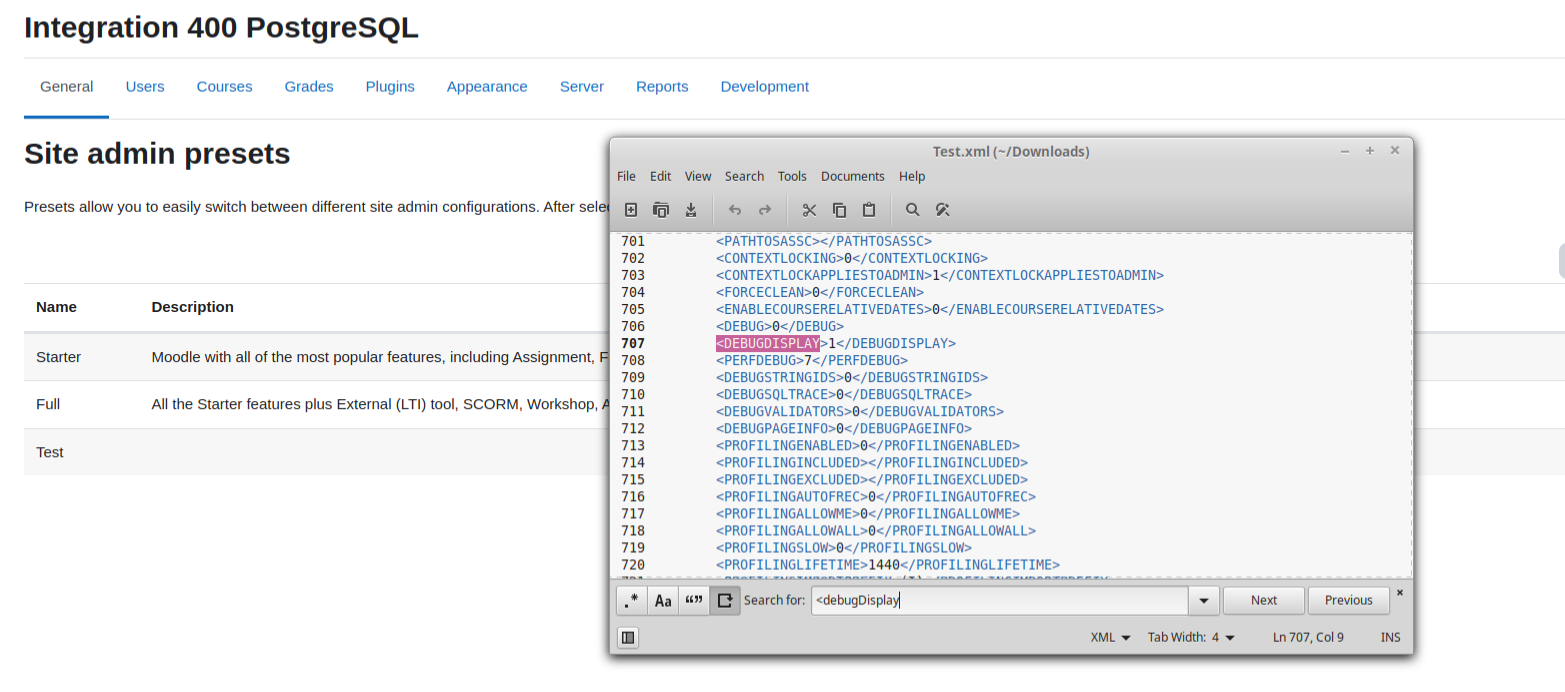Toggle the side pane icon in statusbar
Viewport: 1565px width, 692px height.
point(628,637)
